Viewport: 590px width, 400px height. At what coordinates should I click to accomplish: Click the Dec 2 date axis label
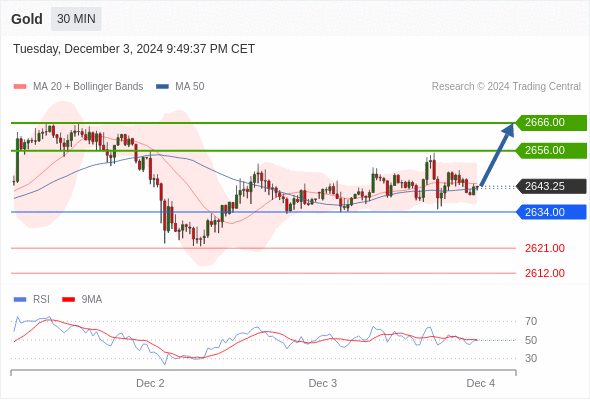(x=150, y=383)
